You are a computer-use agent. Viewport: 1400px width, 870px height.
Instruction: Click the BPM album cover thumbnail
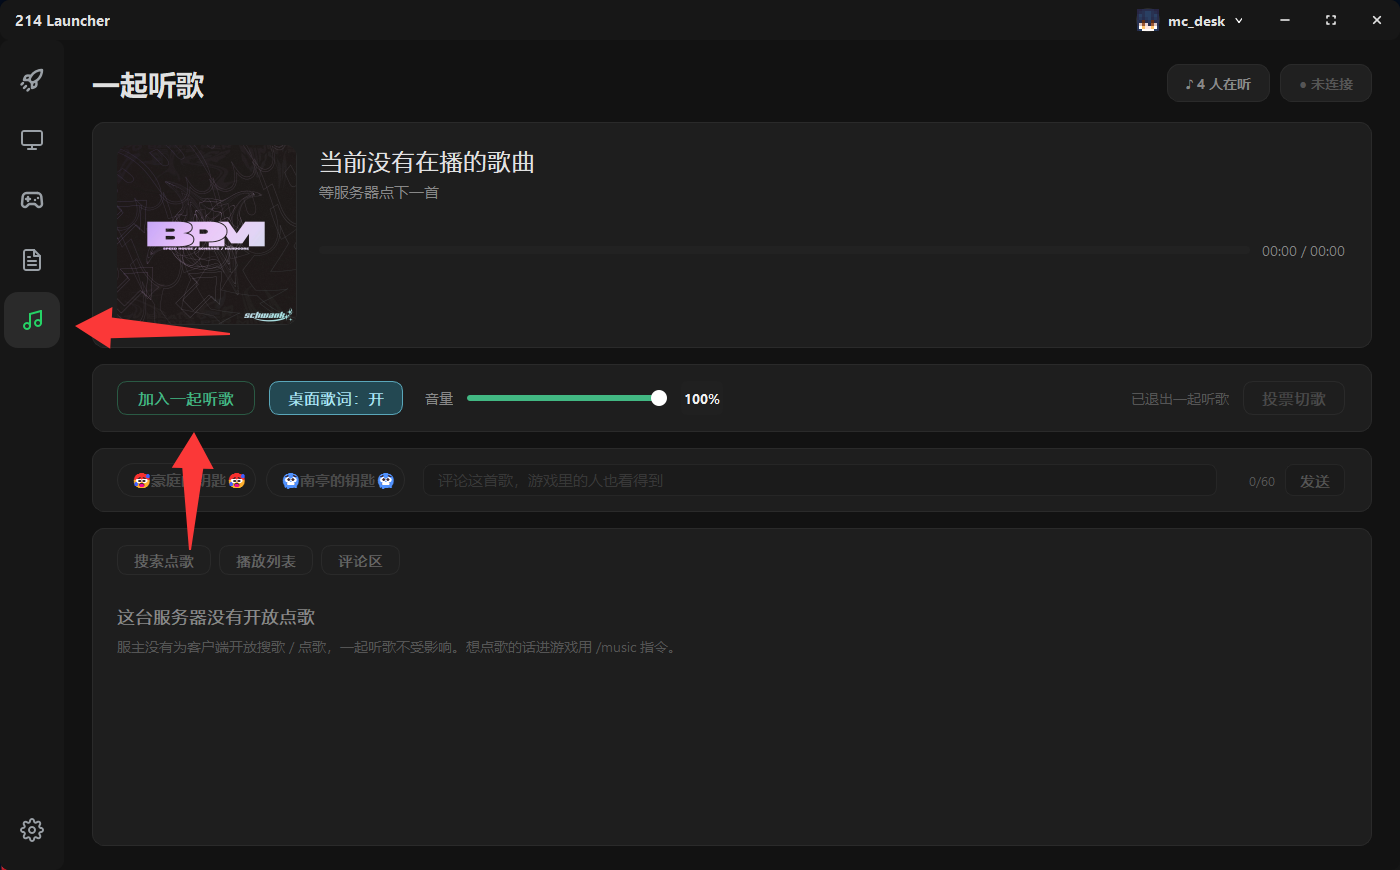click(x=207, y=235)
